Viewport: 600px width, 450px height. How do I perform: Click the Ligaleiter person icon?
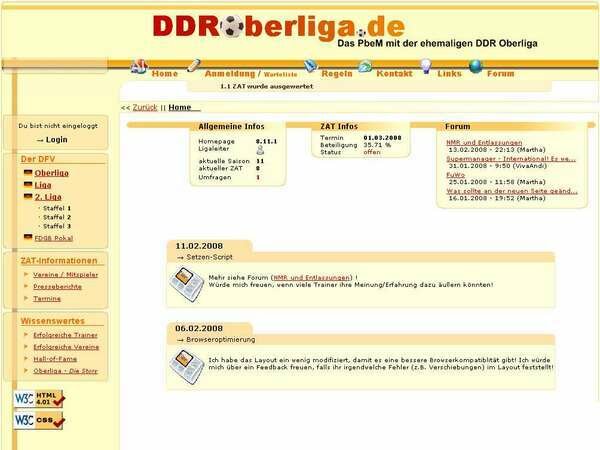pos(260,150)
